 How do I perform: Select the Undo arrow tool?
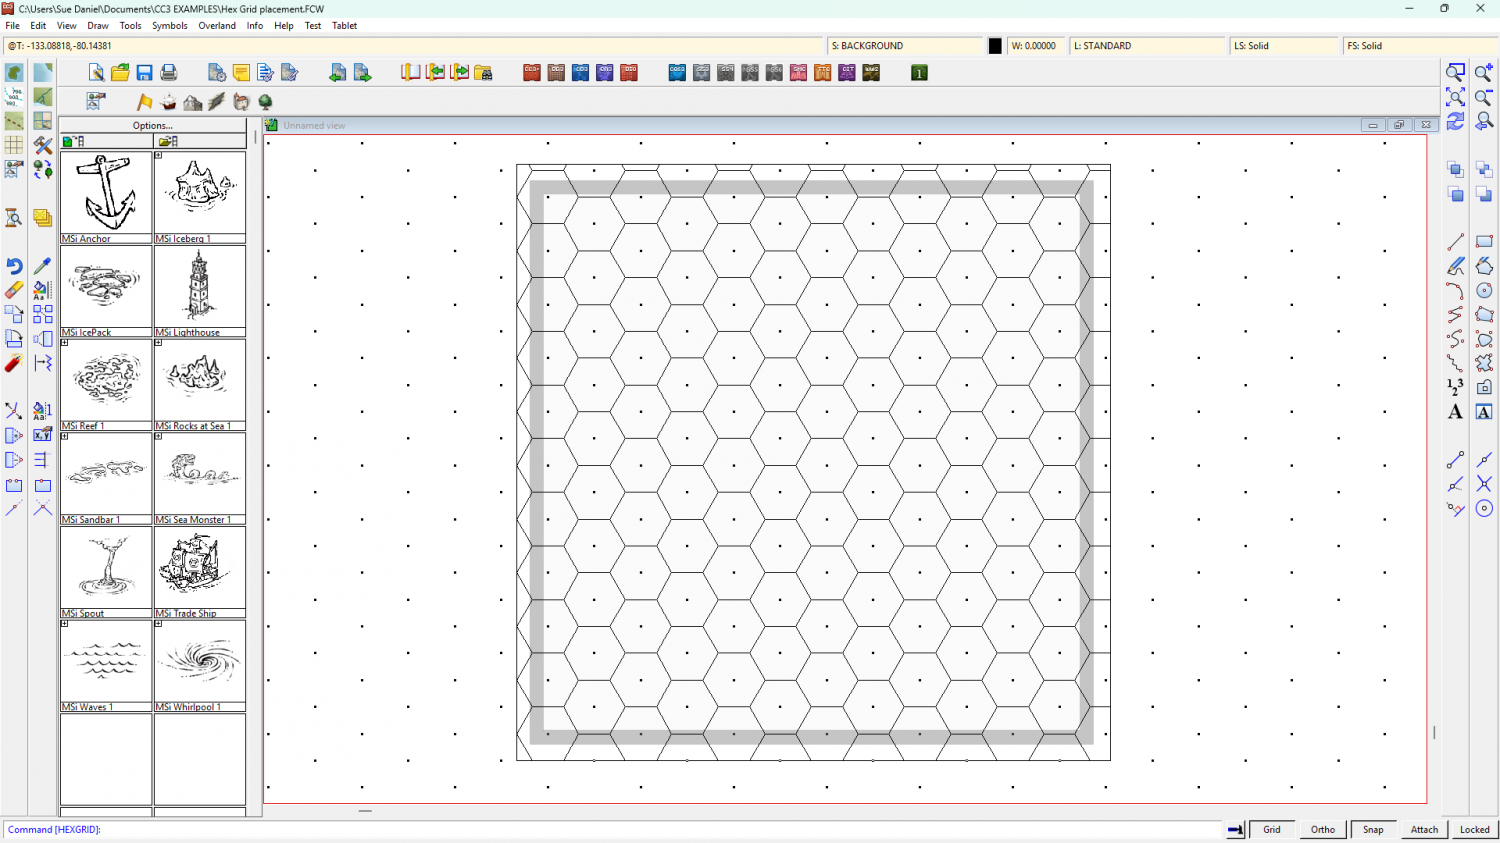pos(14,266)
